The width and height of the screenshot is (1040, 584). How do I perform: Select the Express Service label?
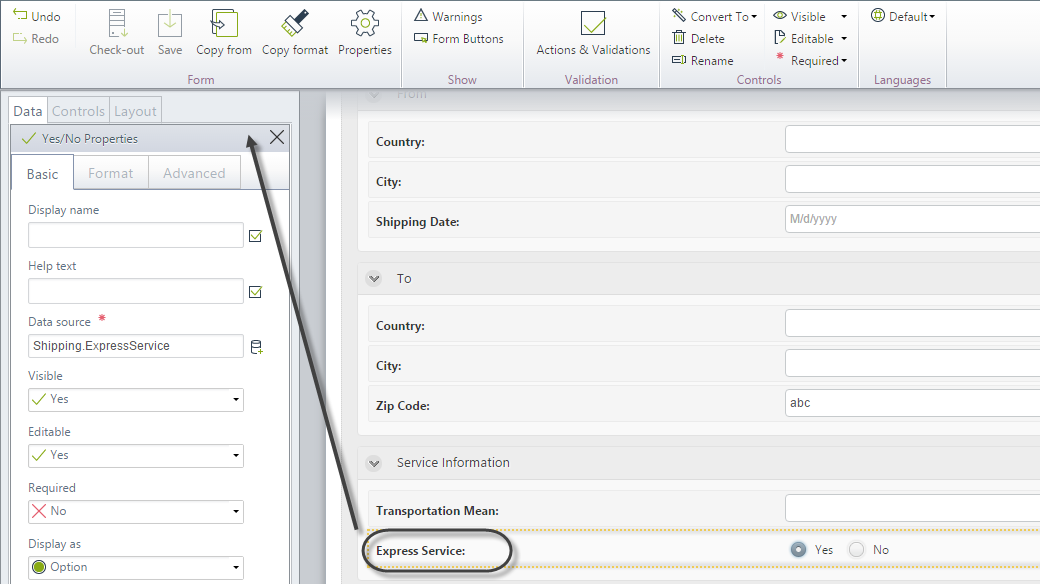coord(421,550)
